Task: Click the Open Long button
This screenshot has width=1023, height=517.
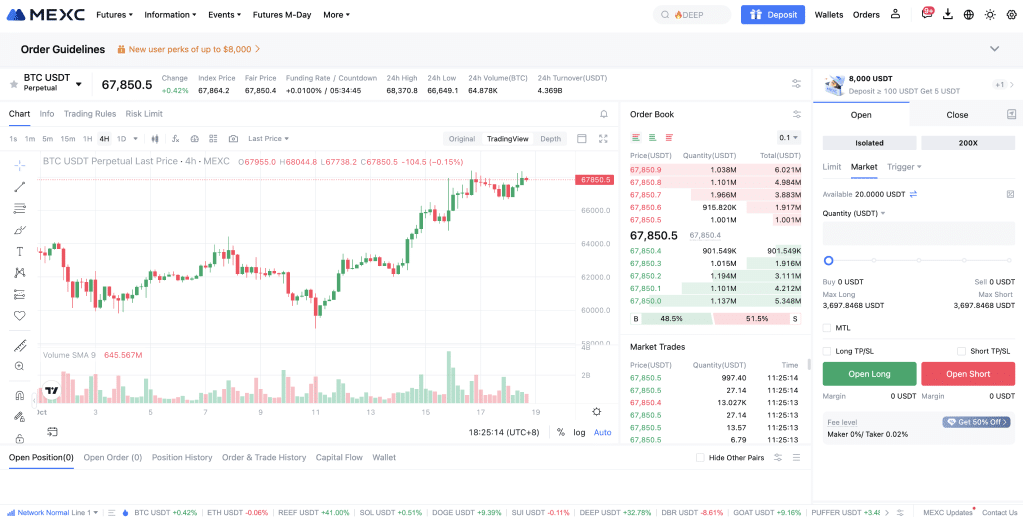Action: pos(869,374)
